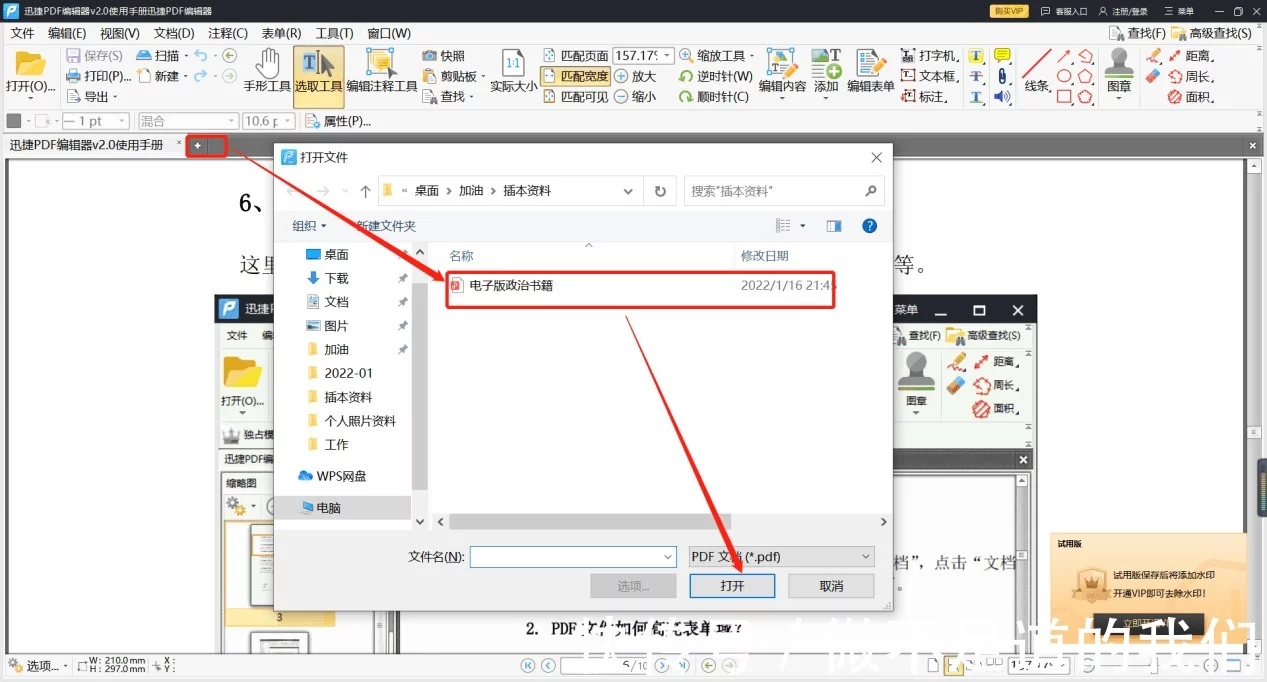Activate the Select tool (选取工具)
The image size is (1267, 682).
319,75
